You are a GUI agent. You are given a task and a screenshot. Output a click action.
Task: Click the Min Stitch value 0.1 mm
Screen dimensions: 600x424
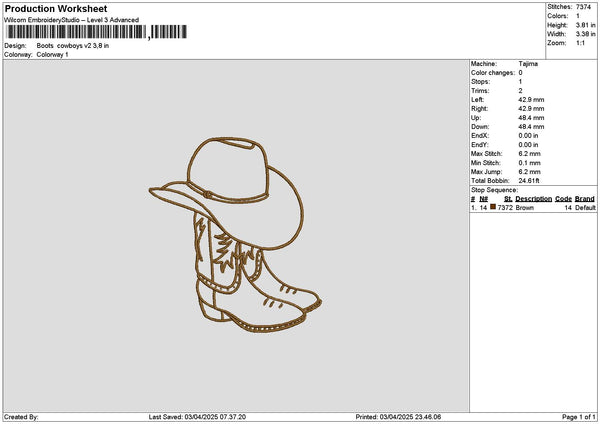click(x=530, y=163)
